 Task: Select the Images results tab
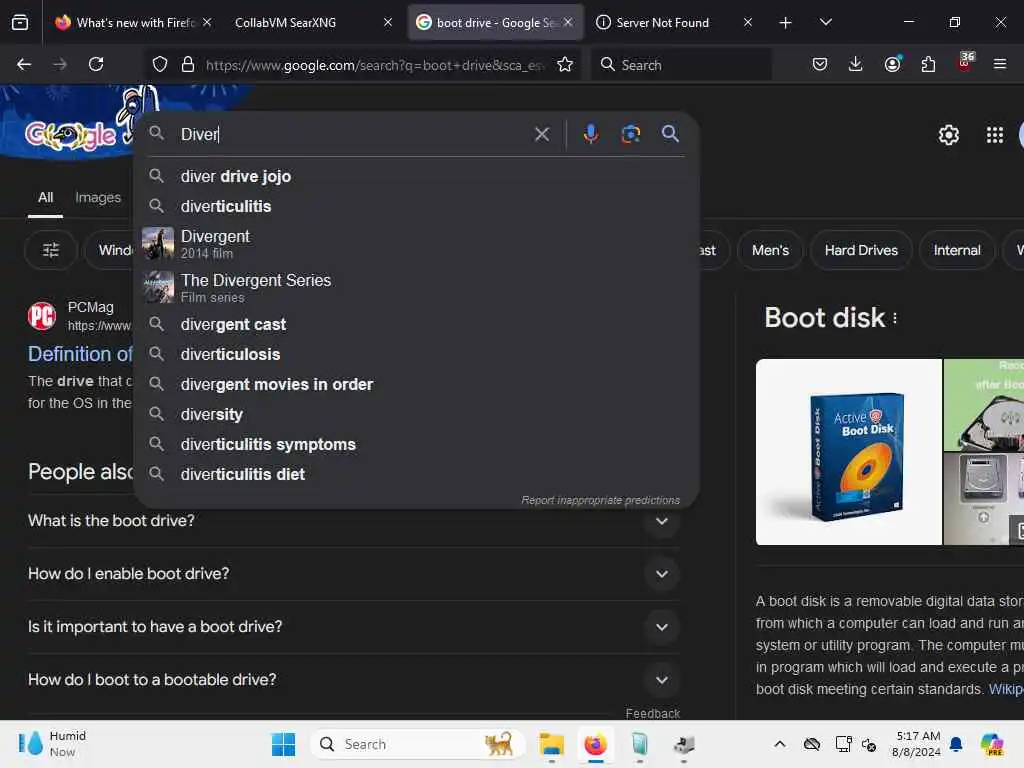tap(98, 197)
